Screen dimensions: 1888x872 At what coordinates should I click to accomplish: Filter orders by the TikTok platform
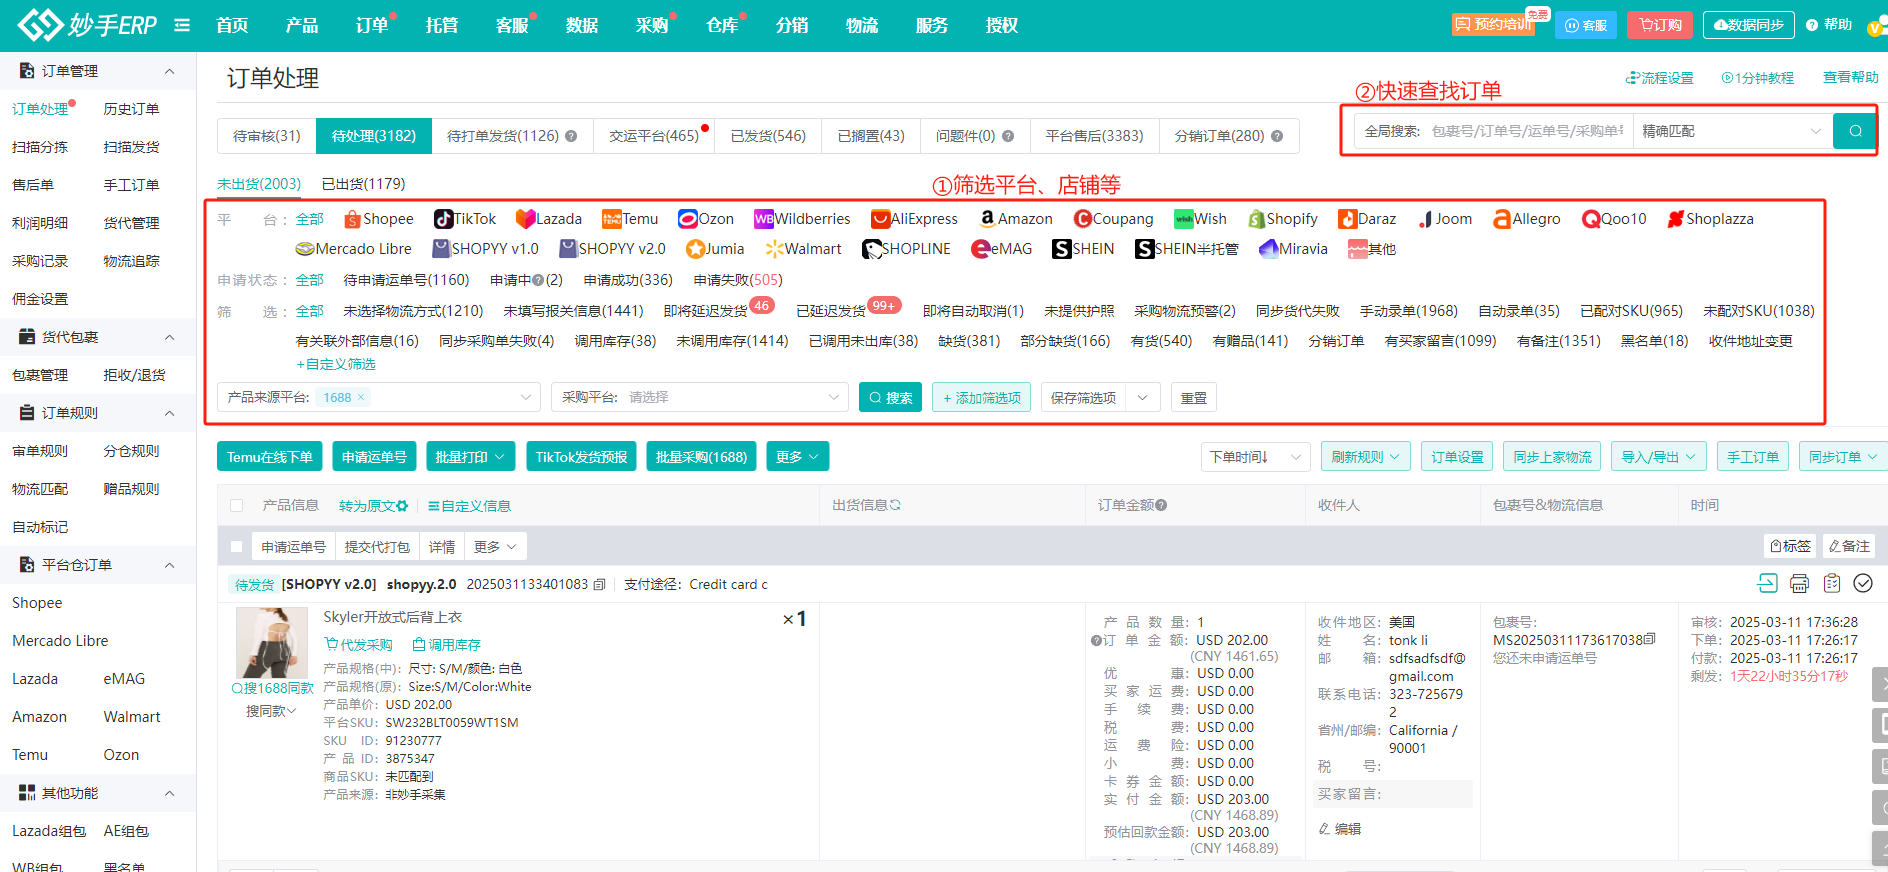pos(465,219)
